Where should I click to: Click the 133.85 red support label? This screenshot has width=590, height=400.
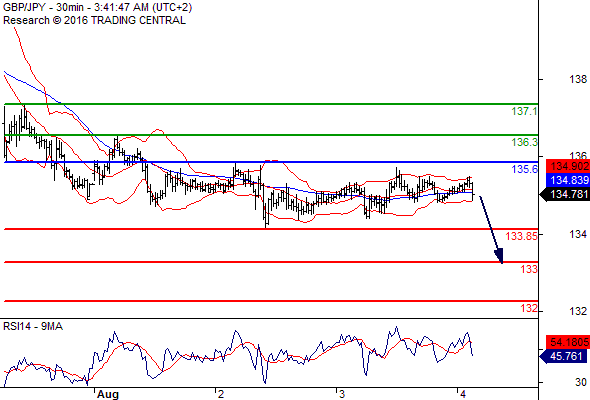[522, 236]
